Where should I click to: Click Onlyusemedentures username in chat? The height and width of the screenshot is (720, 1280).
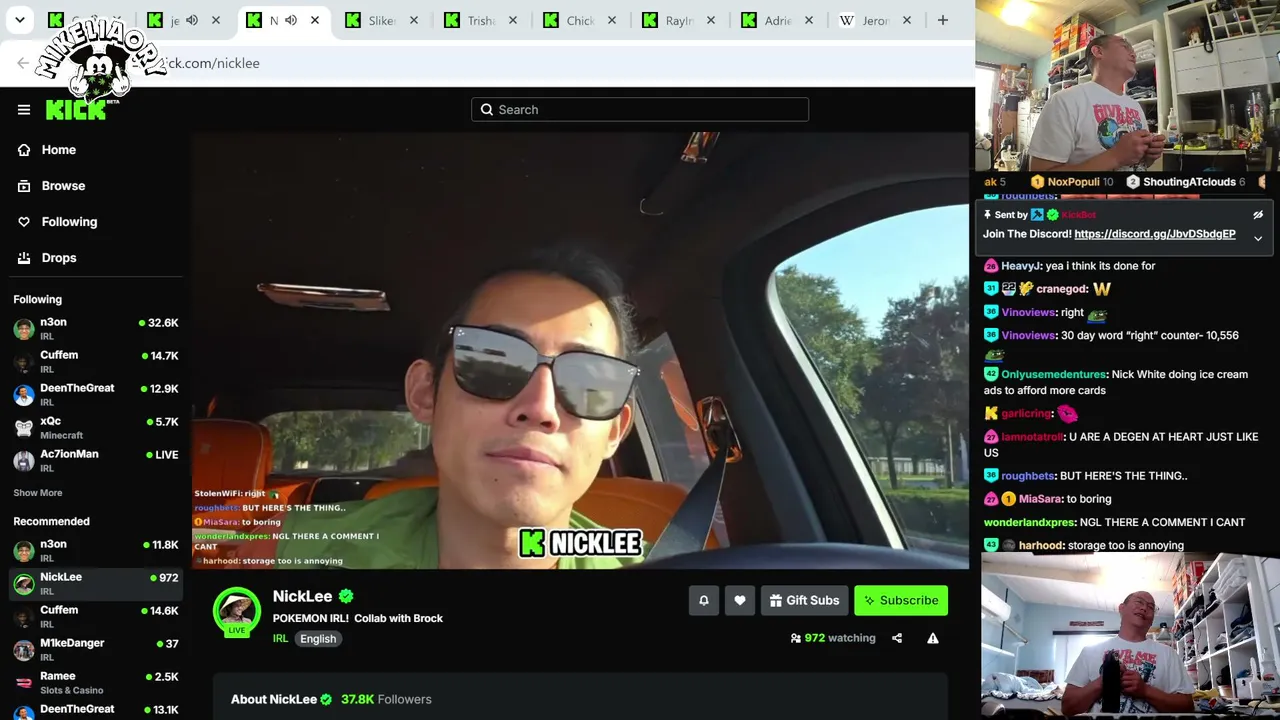[x=1054, y=374]
